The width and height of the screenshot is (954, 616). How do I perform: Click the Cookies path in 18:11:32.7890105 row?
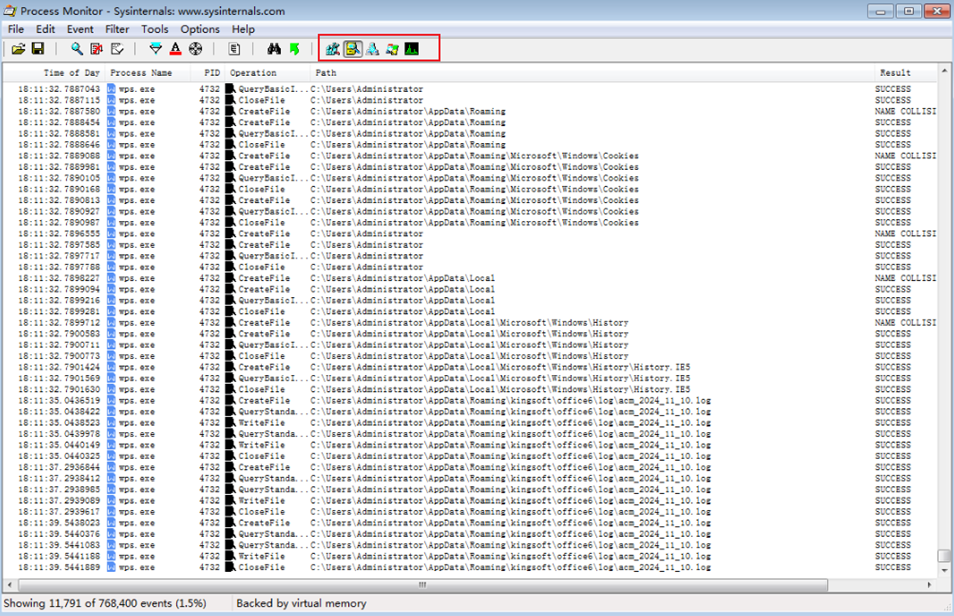475,178
